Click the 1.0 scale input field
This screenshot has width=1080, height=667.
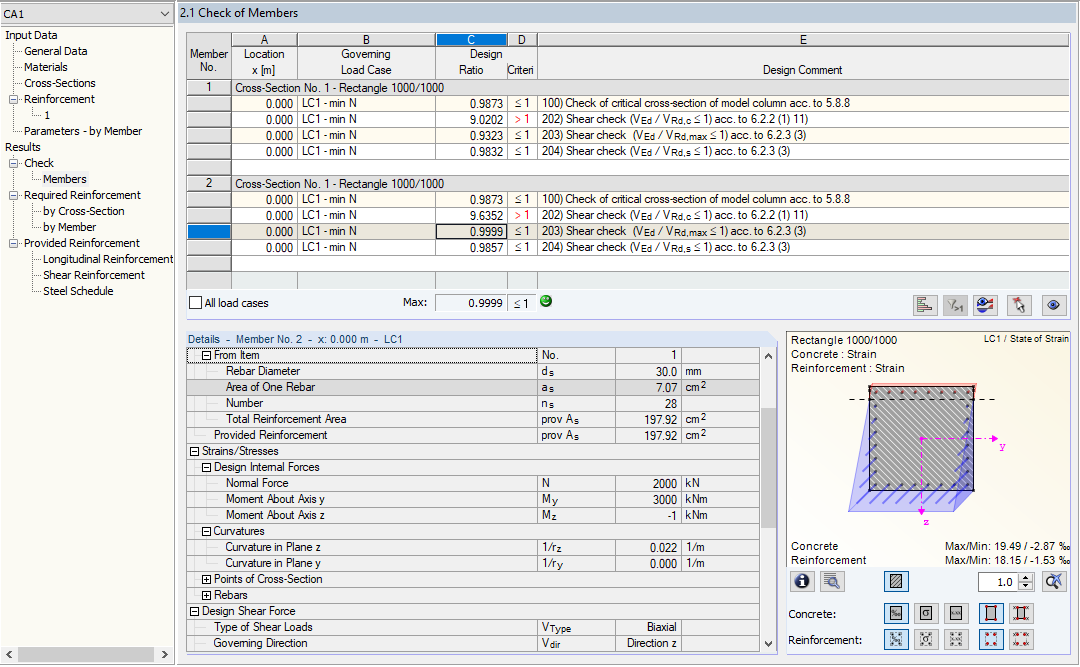[999, 582]
